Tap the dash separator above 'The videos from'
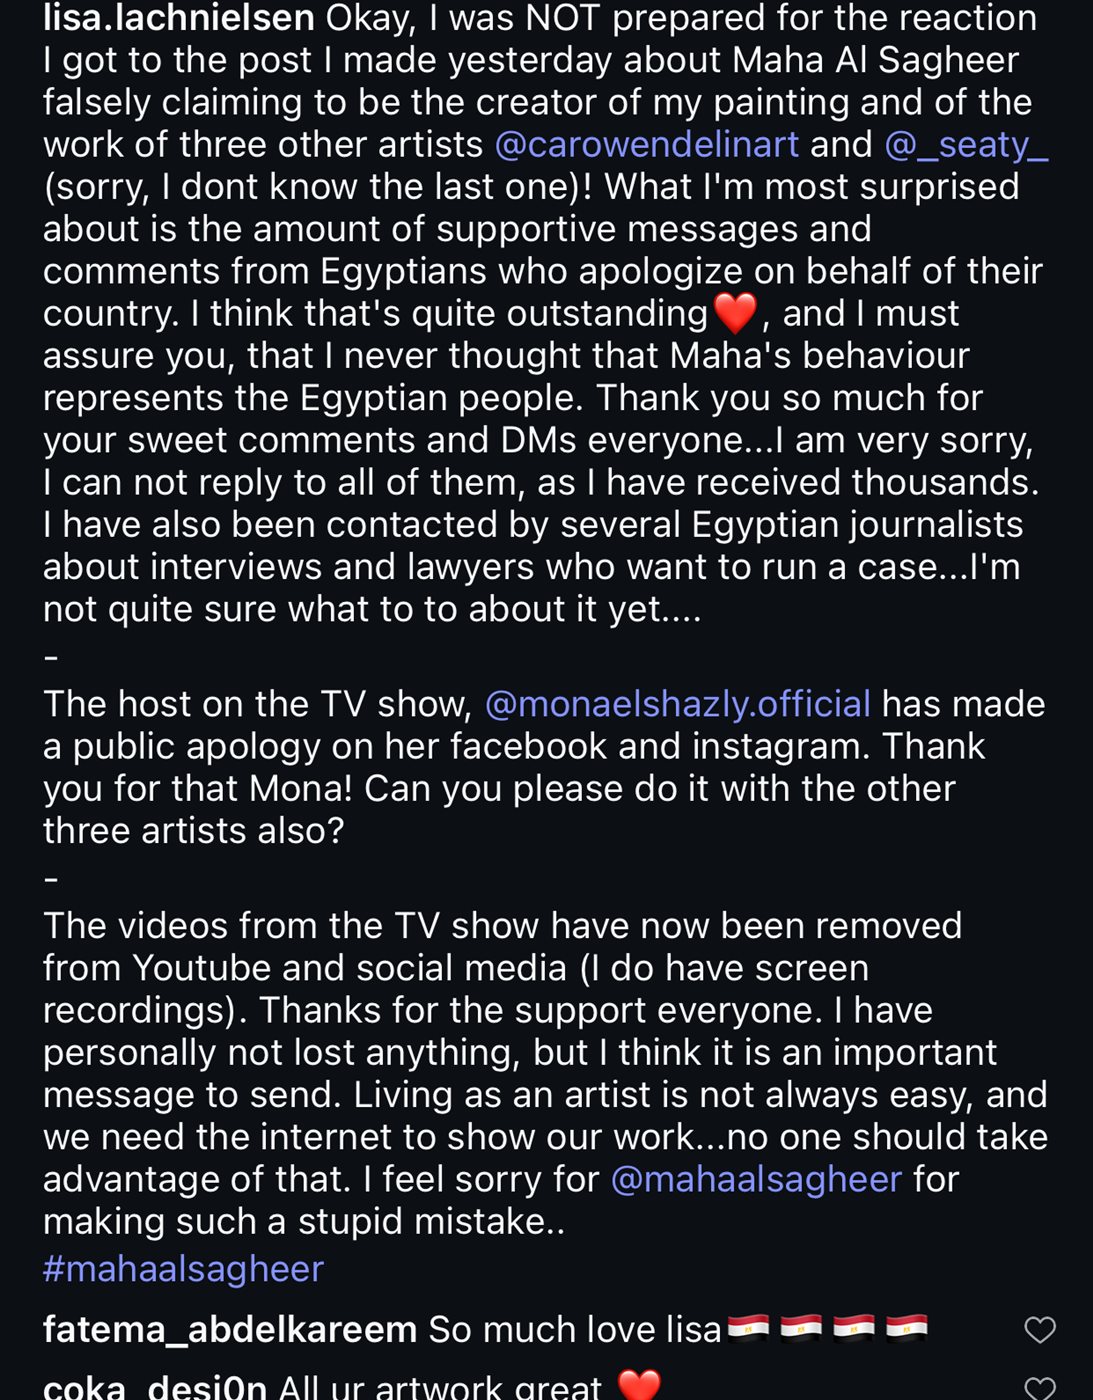1093x1400 pixels. pos(51,880)
